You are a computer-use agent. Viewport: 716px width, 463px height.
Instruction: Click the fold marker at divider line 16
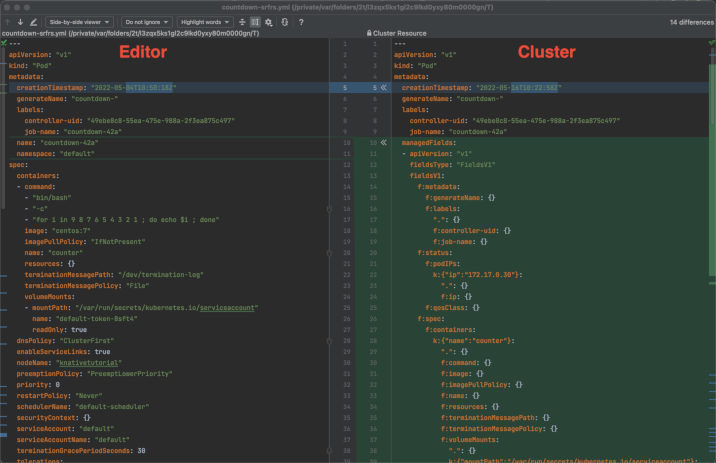click(329, 209)
